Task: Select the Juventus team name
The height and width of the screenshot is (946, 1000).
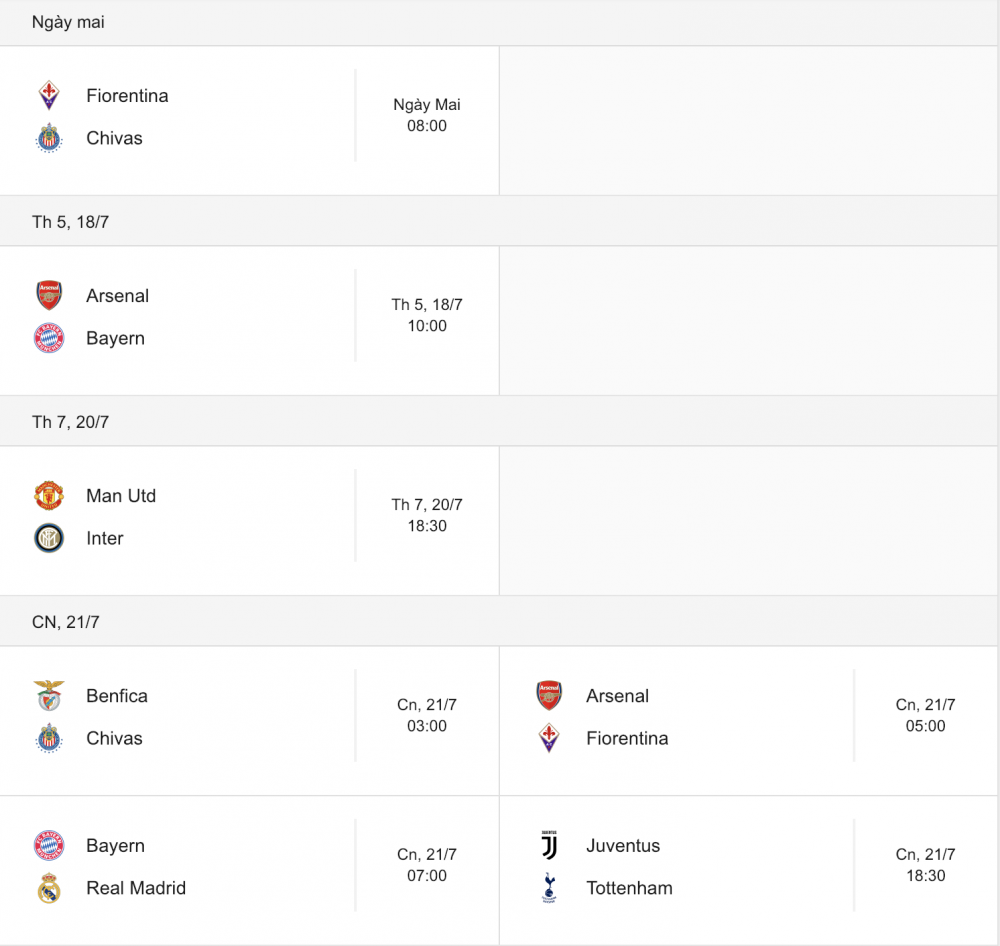Action: [x=623, y=846]
